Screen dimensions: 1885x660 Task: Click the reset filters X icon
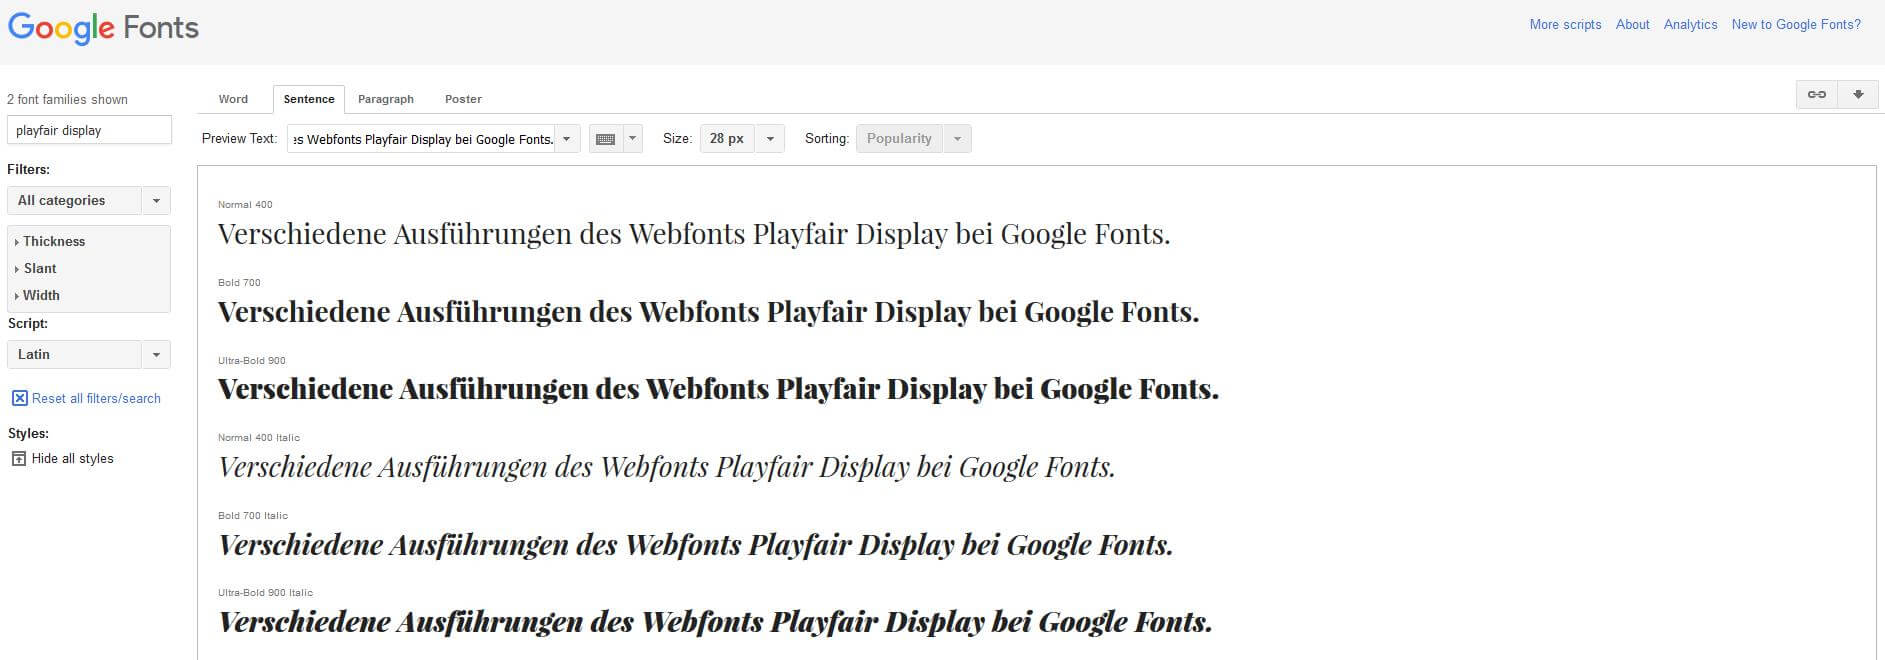coord(19,398)
